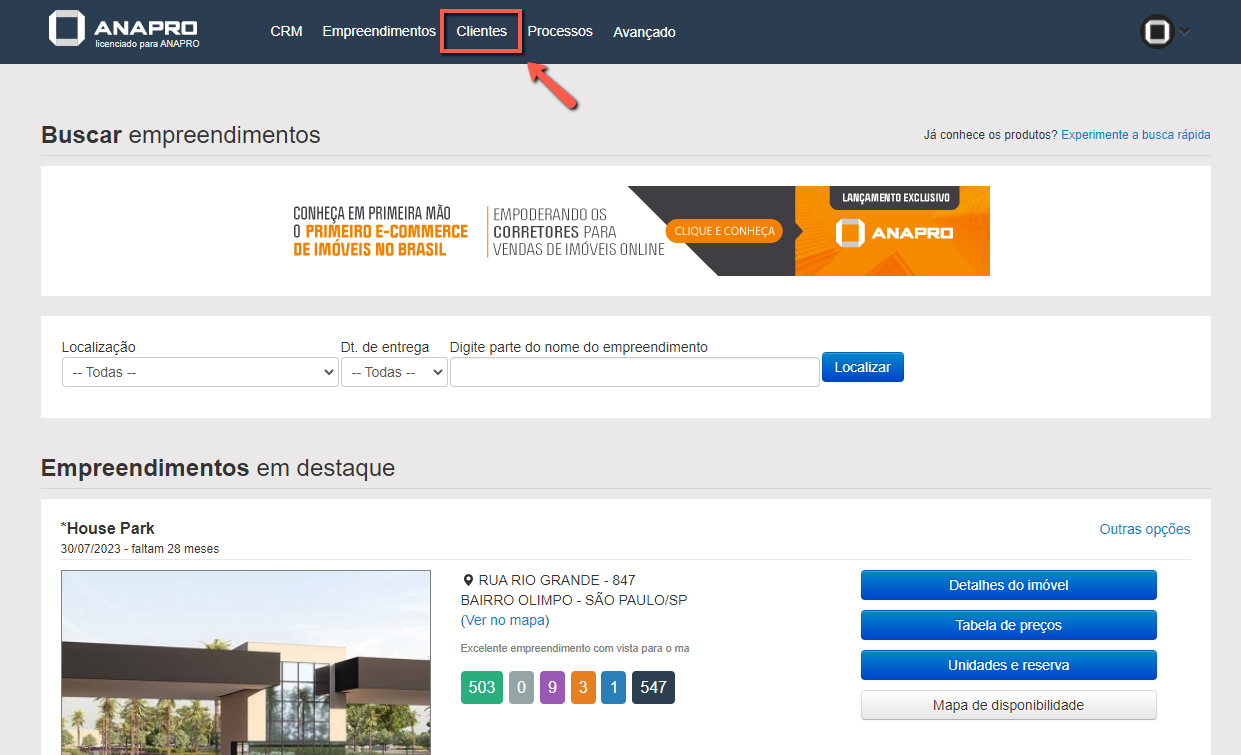1241x755 pixels.
Task: Click the blue 1 units badge
Action: (x=613, y=687)
